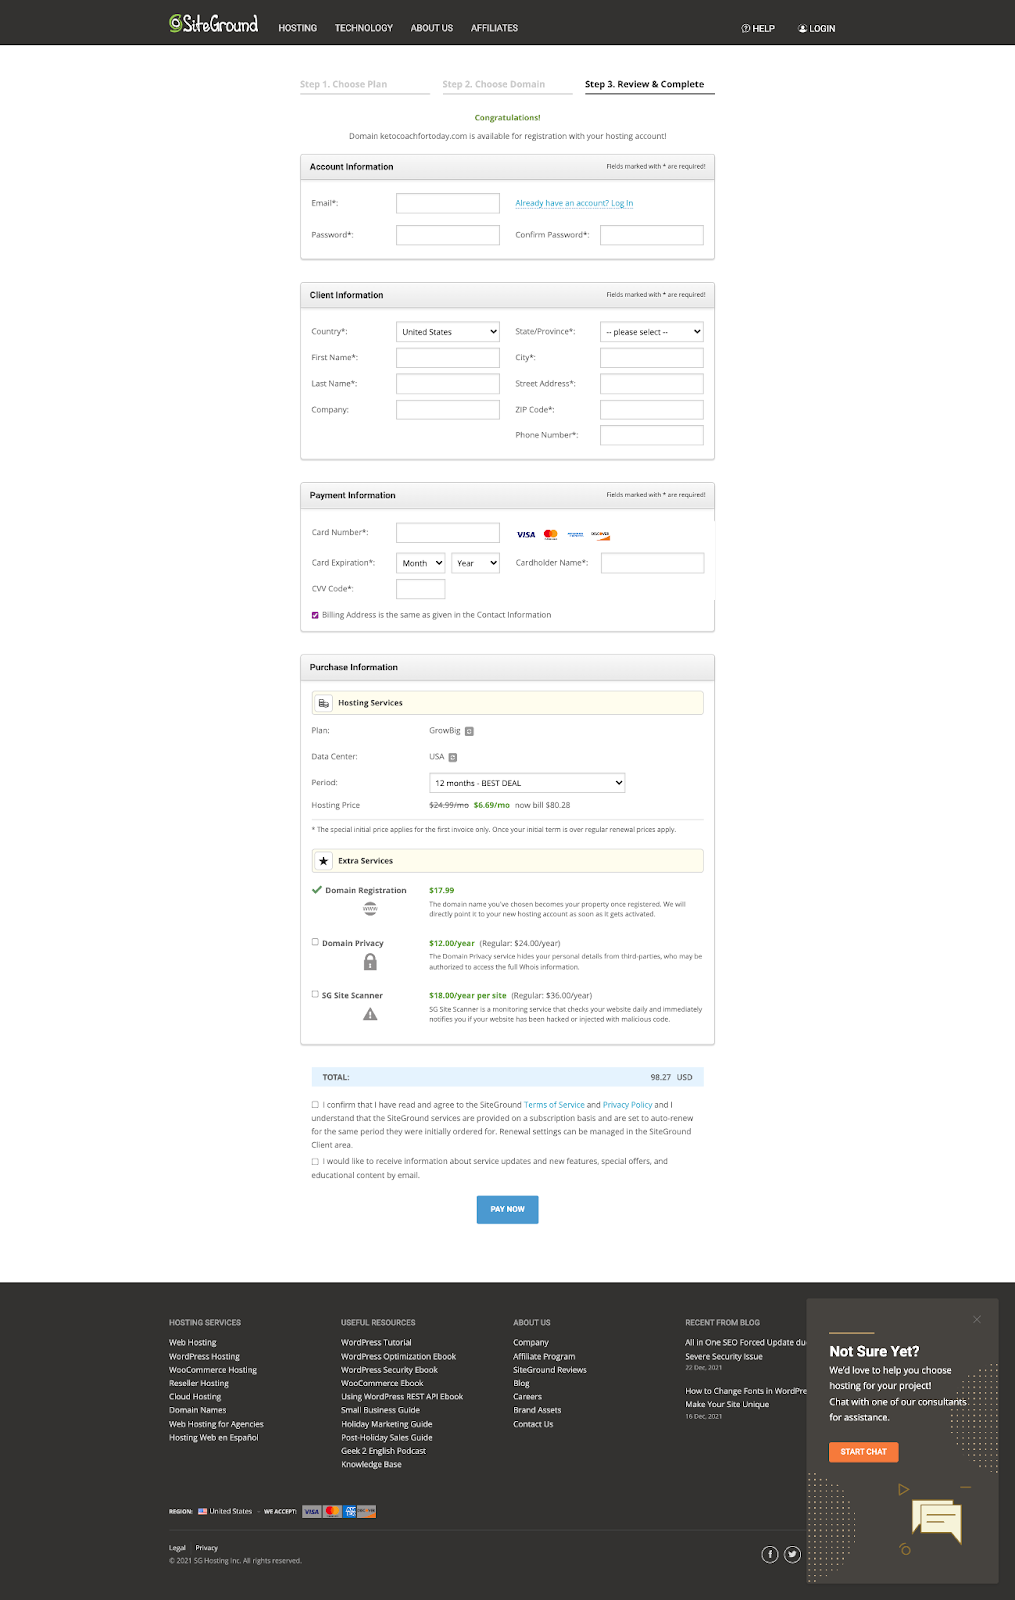Click the Pay Now button
This screenshot has width=1015, height=1600.
tap(508, 1209)
